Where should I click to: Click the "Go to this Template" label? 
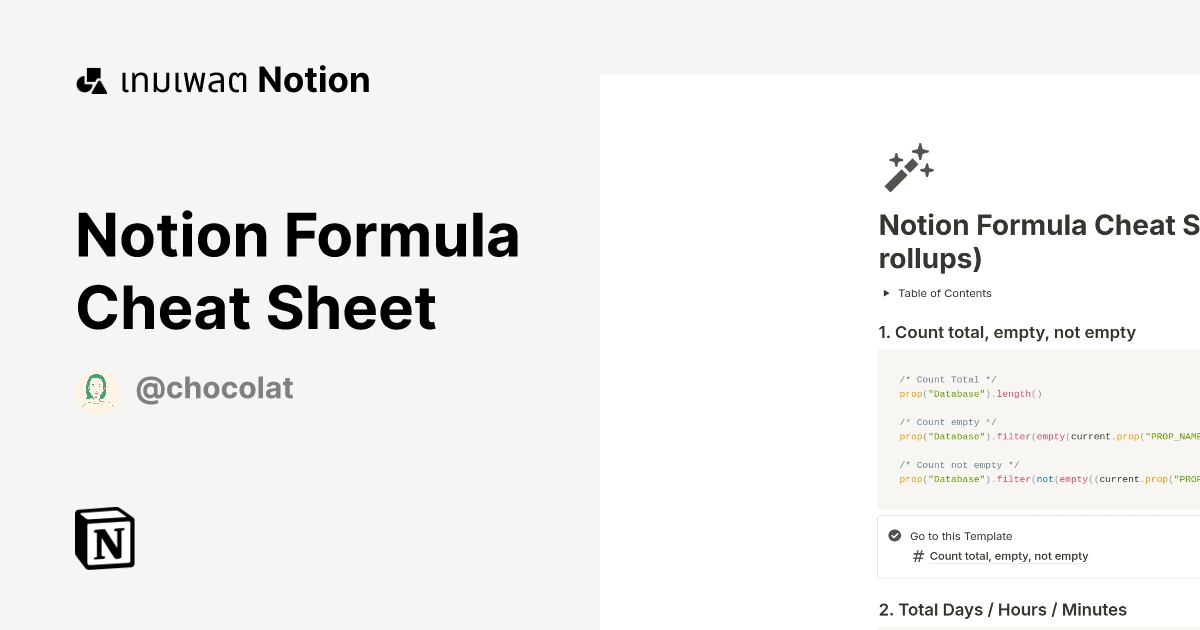[960, 536]
